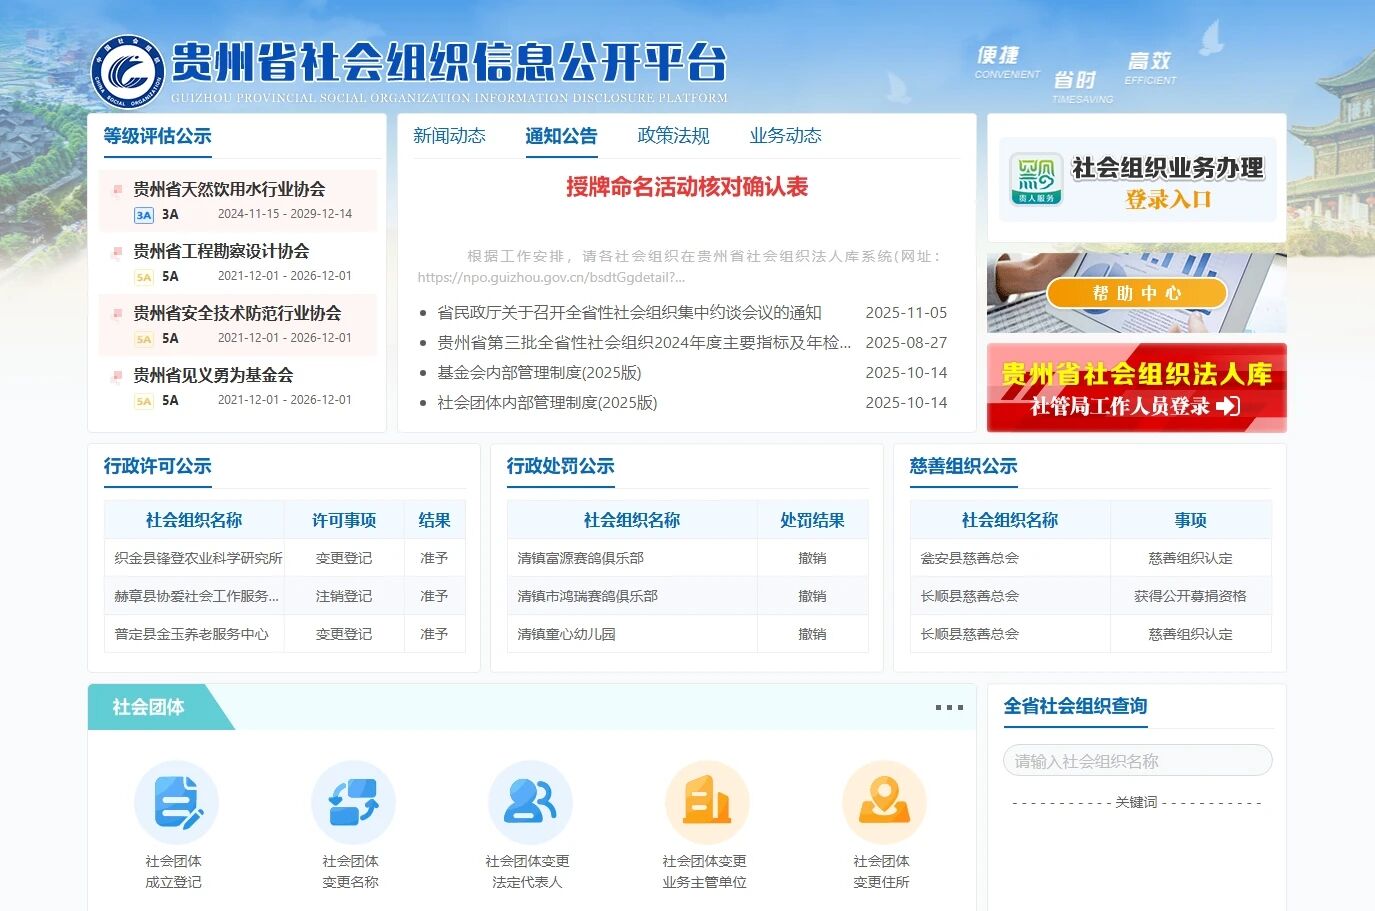Open the 社会团体变更法定代表人 icon
Viewport: 1375px width, 911px height.
[x=530, y=803]
